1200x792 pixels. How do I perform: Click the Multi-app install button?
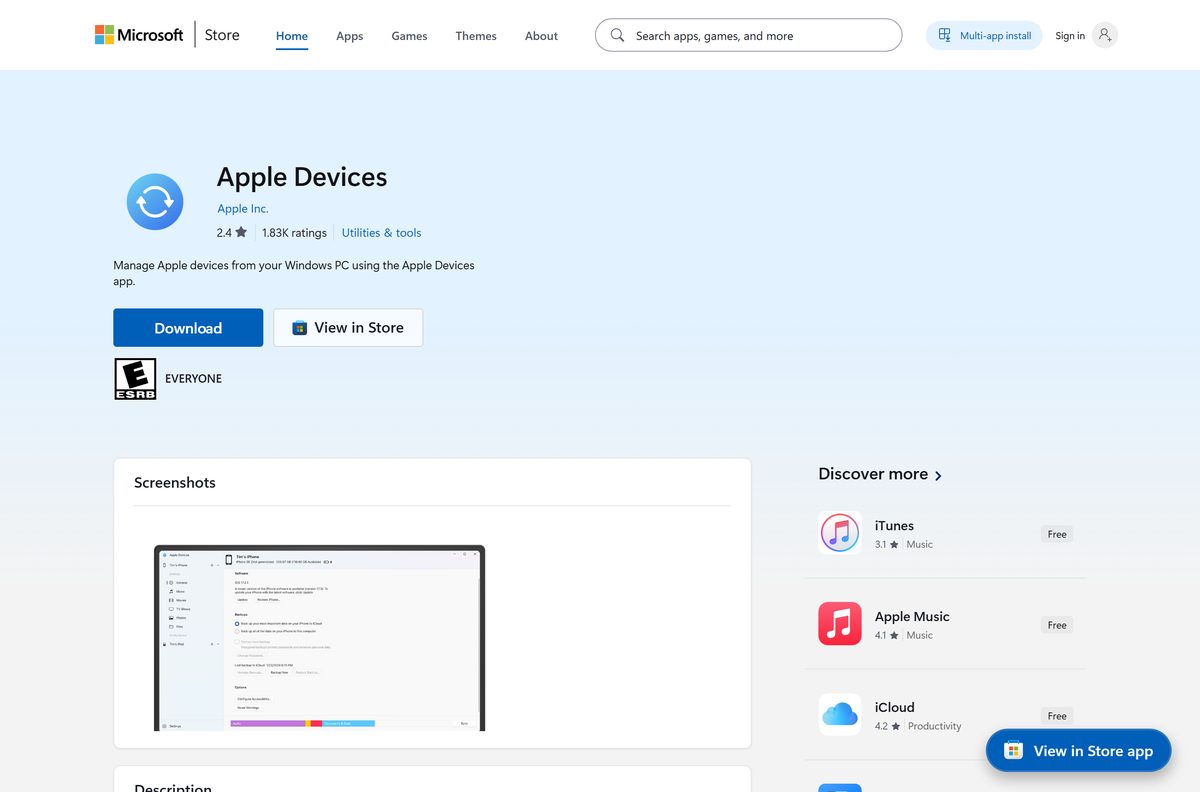tap(984, 36)
